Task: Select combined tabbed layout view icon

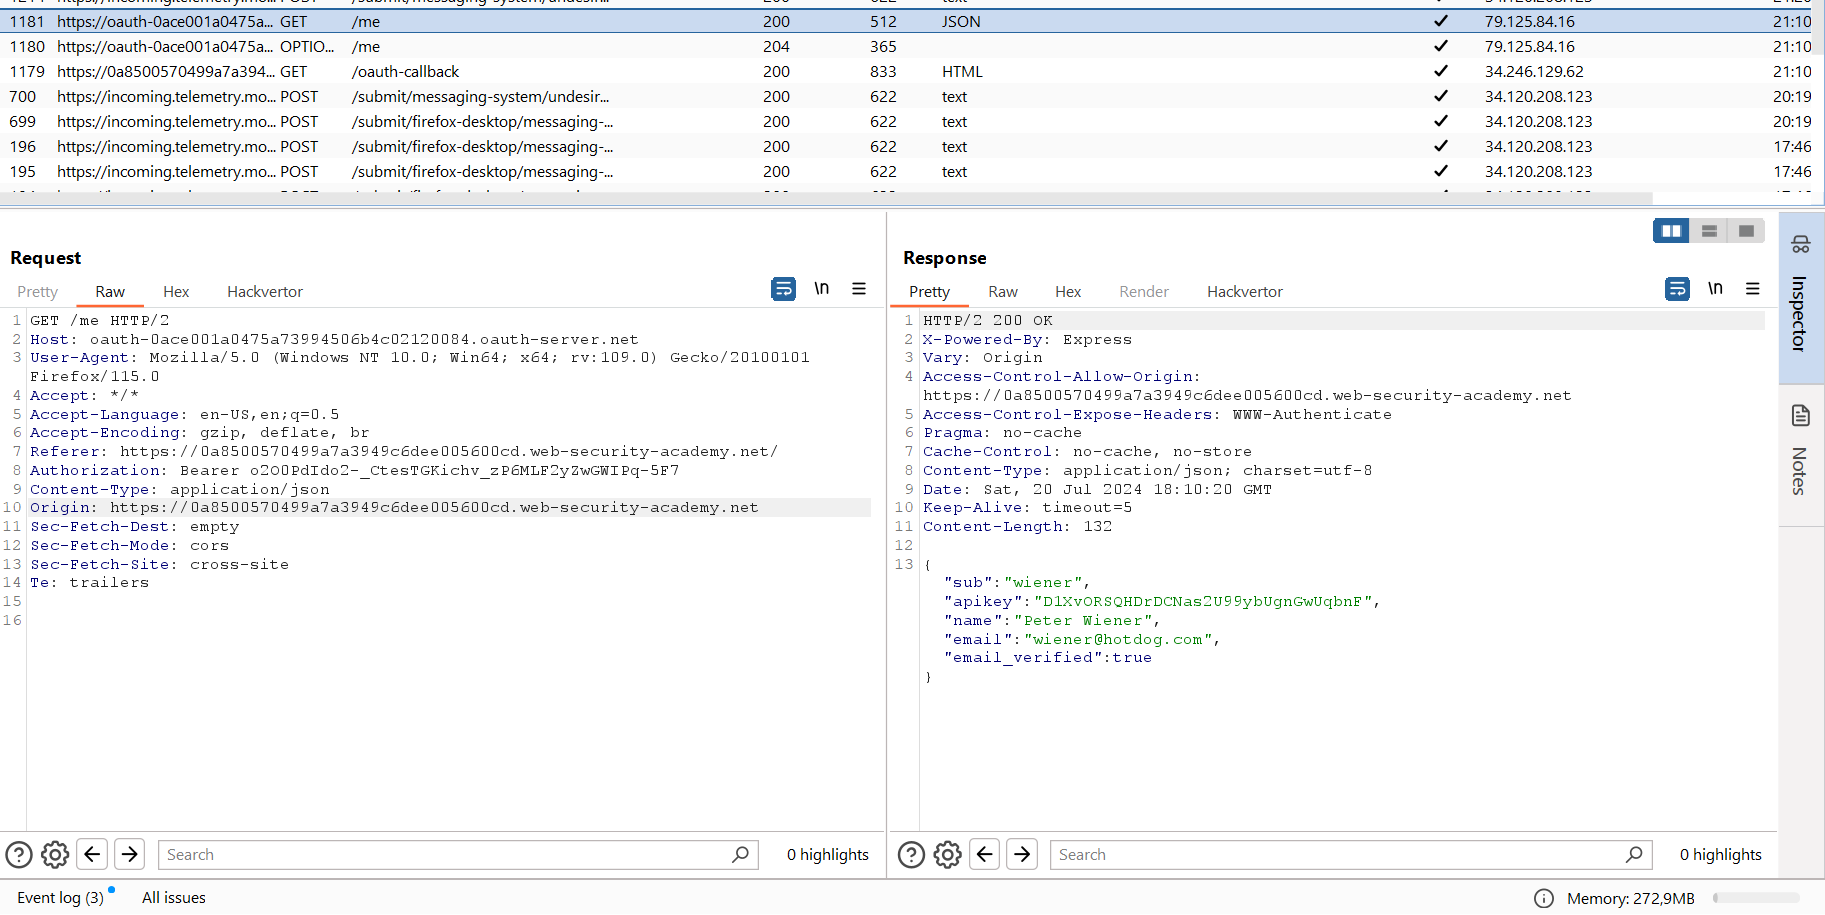Action: click(1746, 231)
